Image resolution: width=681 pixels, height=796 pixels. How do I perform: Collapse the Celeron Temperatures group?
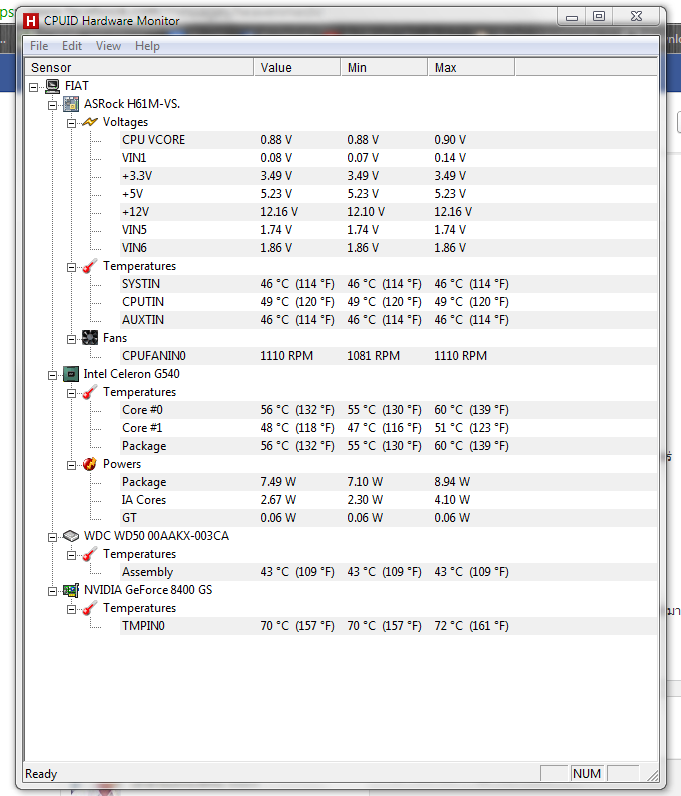tap(72, 393)
